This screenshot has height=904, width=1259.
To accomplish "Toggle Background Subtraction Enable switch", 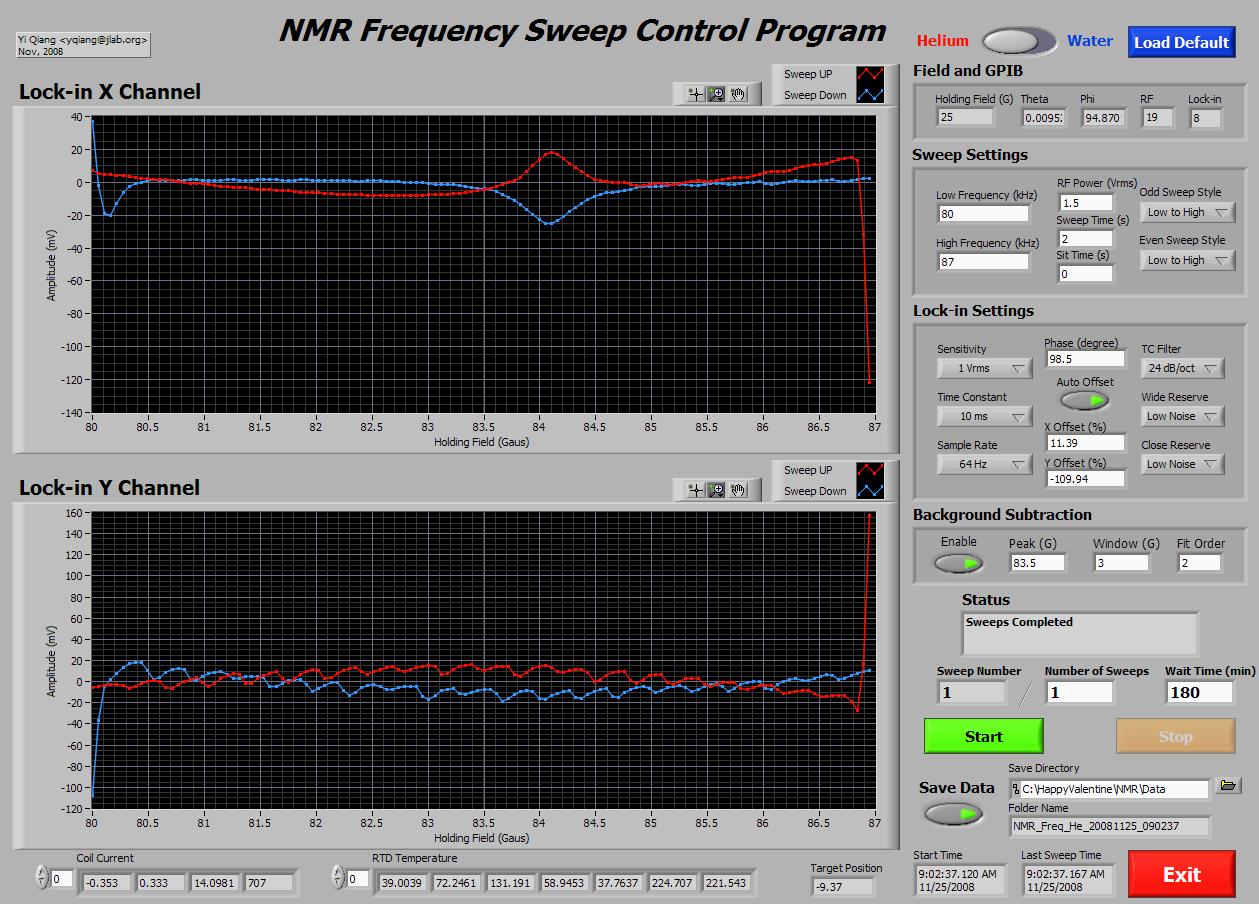I will click(x=959, y=563).
